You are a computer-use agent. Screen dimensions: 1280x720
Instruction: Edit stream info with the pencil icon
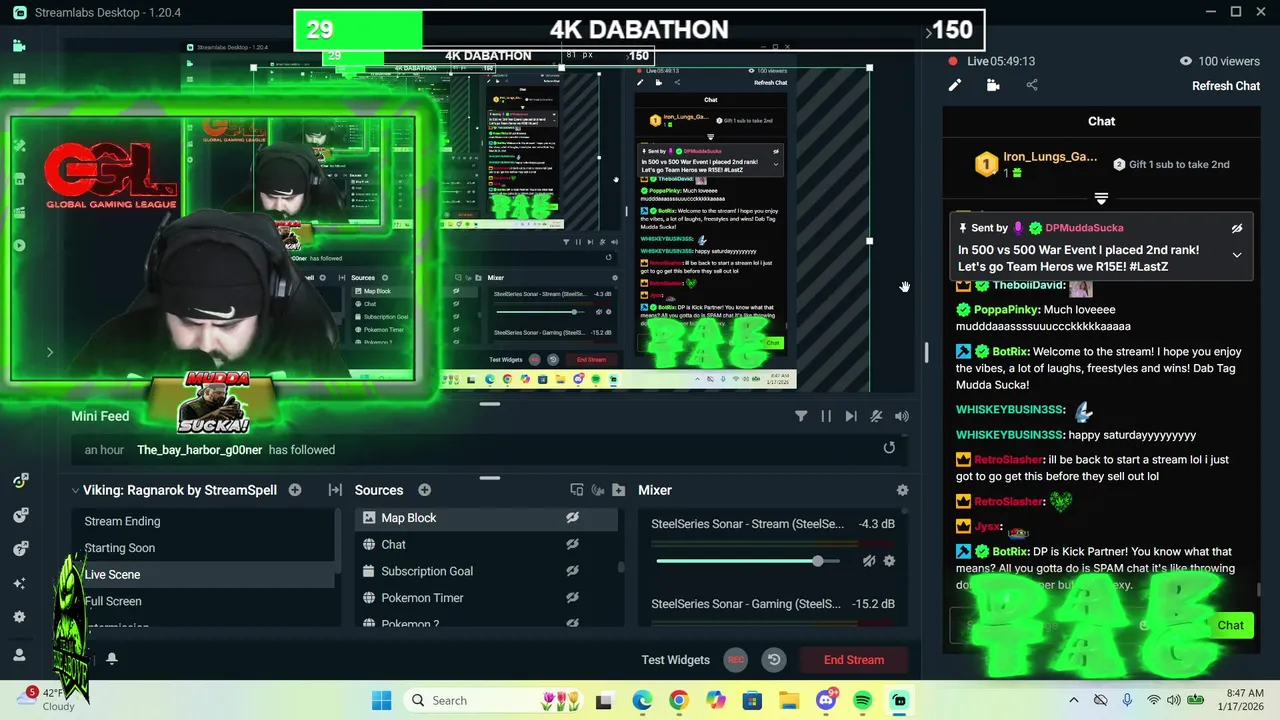[x=955, y=85]
